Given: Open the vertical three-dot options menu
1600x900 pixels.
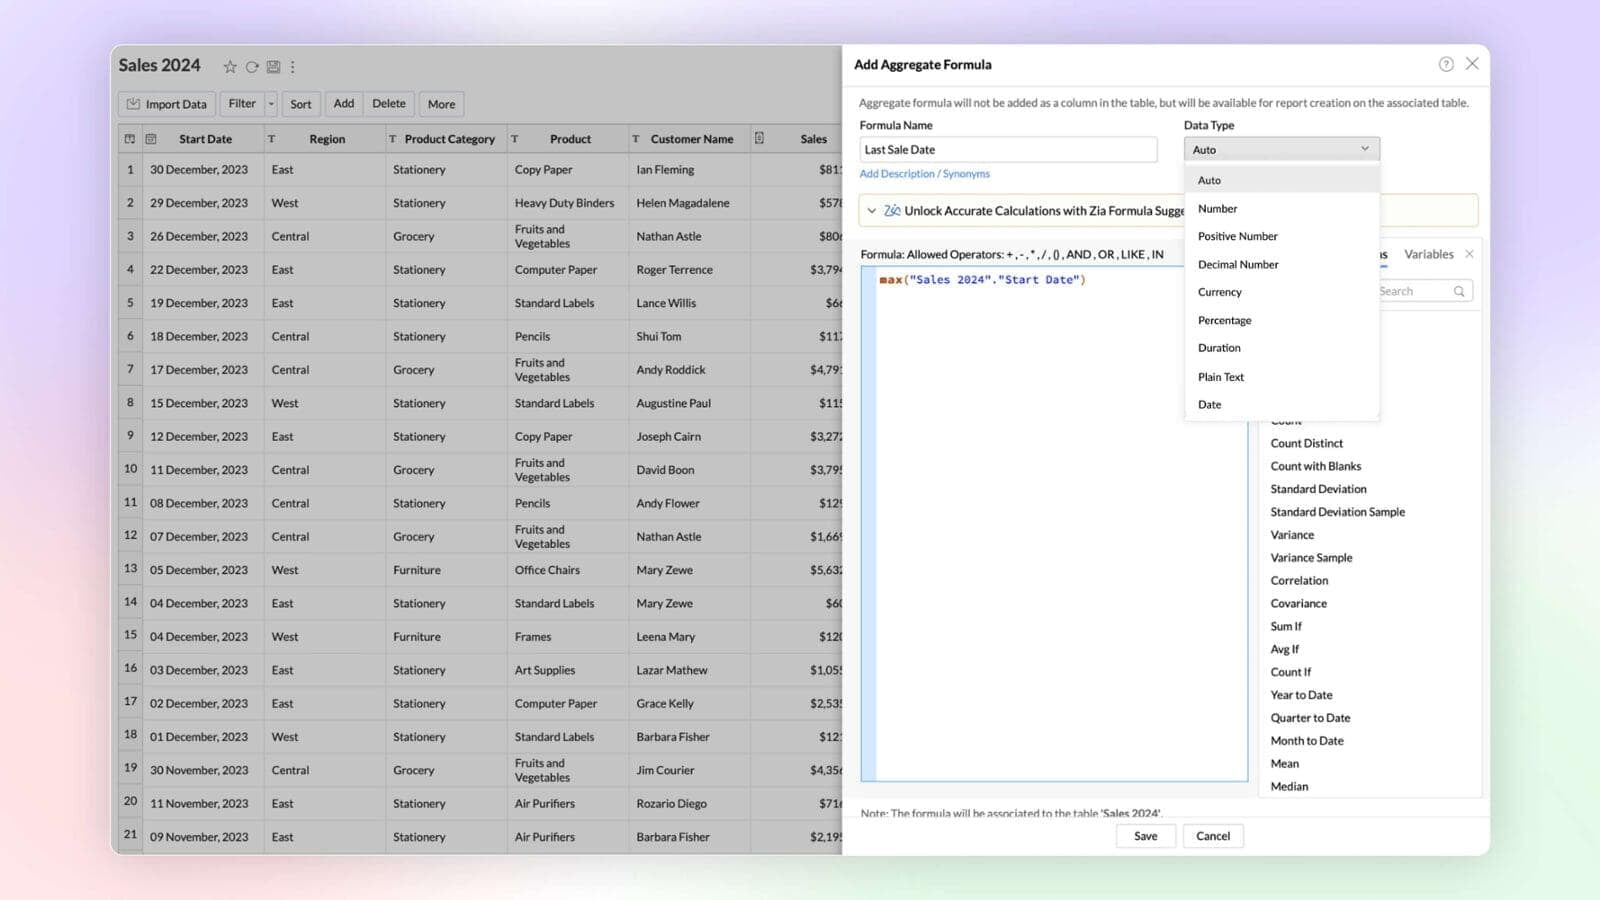Looking at the screenshot, I should tap(293, 67).
